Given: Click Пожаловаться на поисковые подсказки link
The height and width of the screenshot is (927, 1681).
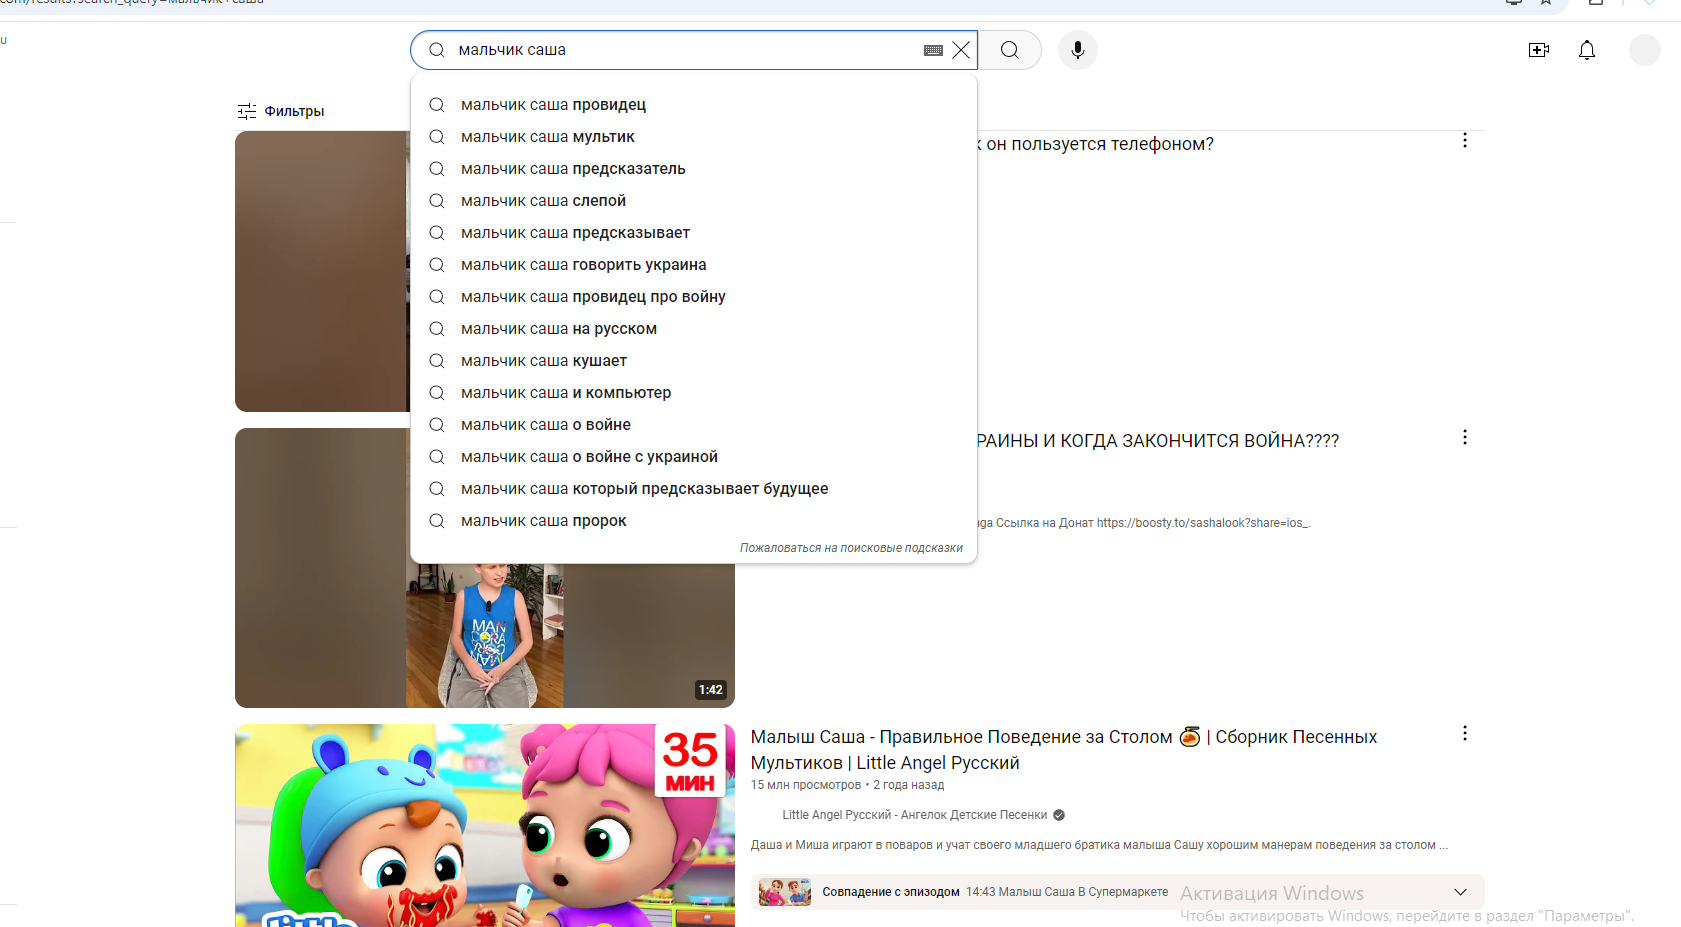Looking at the screenshot, I should tap(851, 548).
